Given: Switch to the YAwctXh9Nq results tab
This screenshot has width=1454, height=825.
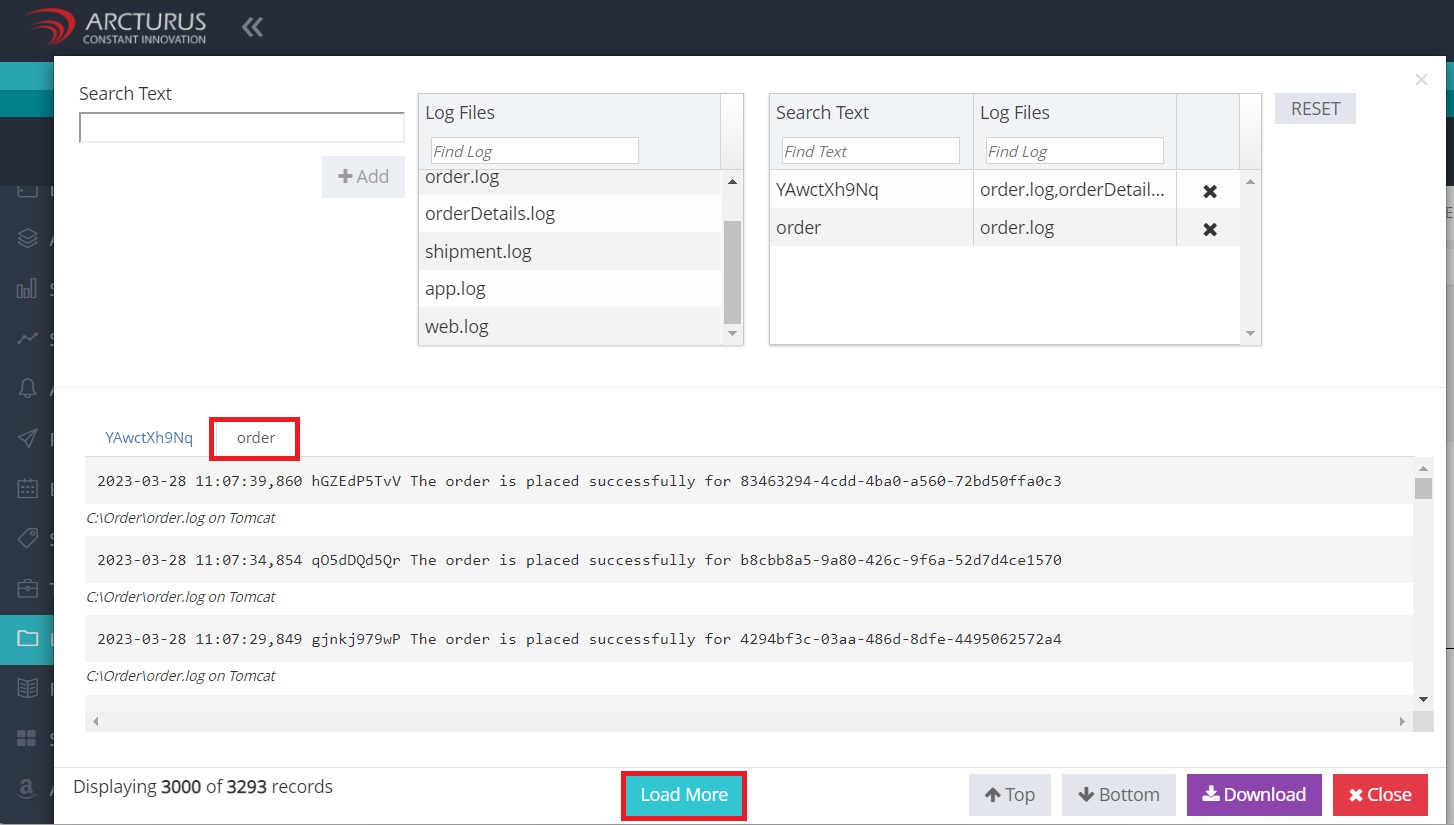Looking at the screenshot, I should (149, 438).
